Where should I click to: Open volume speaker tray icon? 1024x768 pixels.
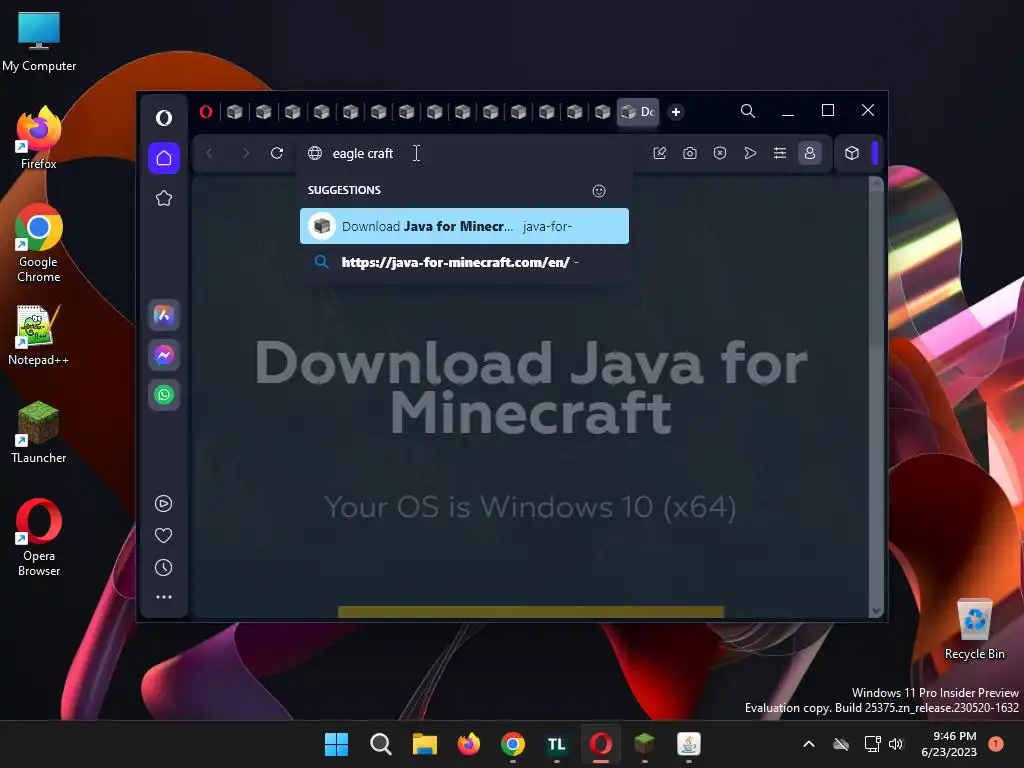tap(896, 744)
